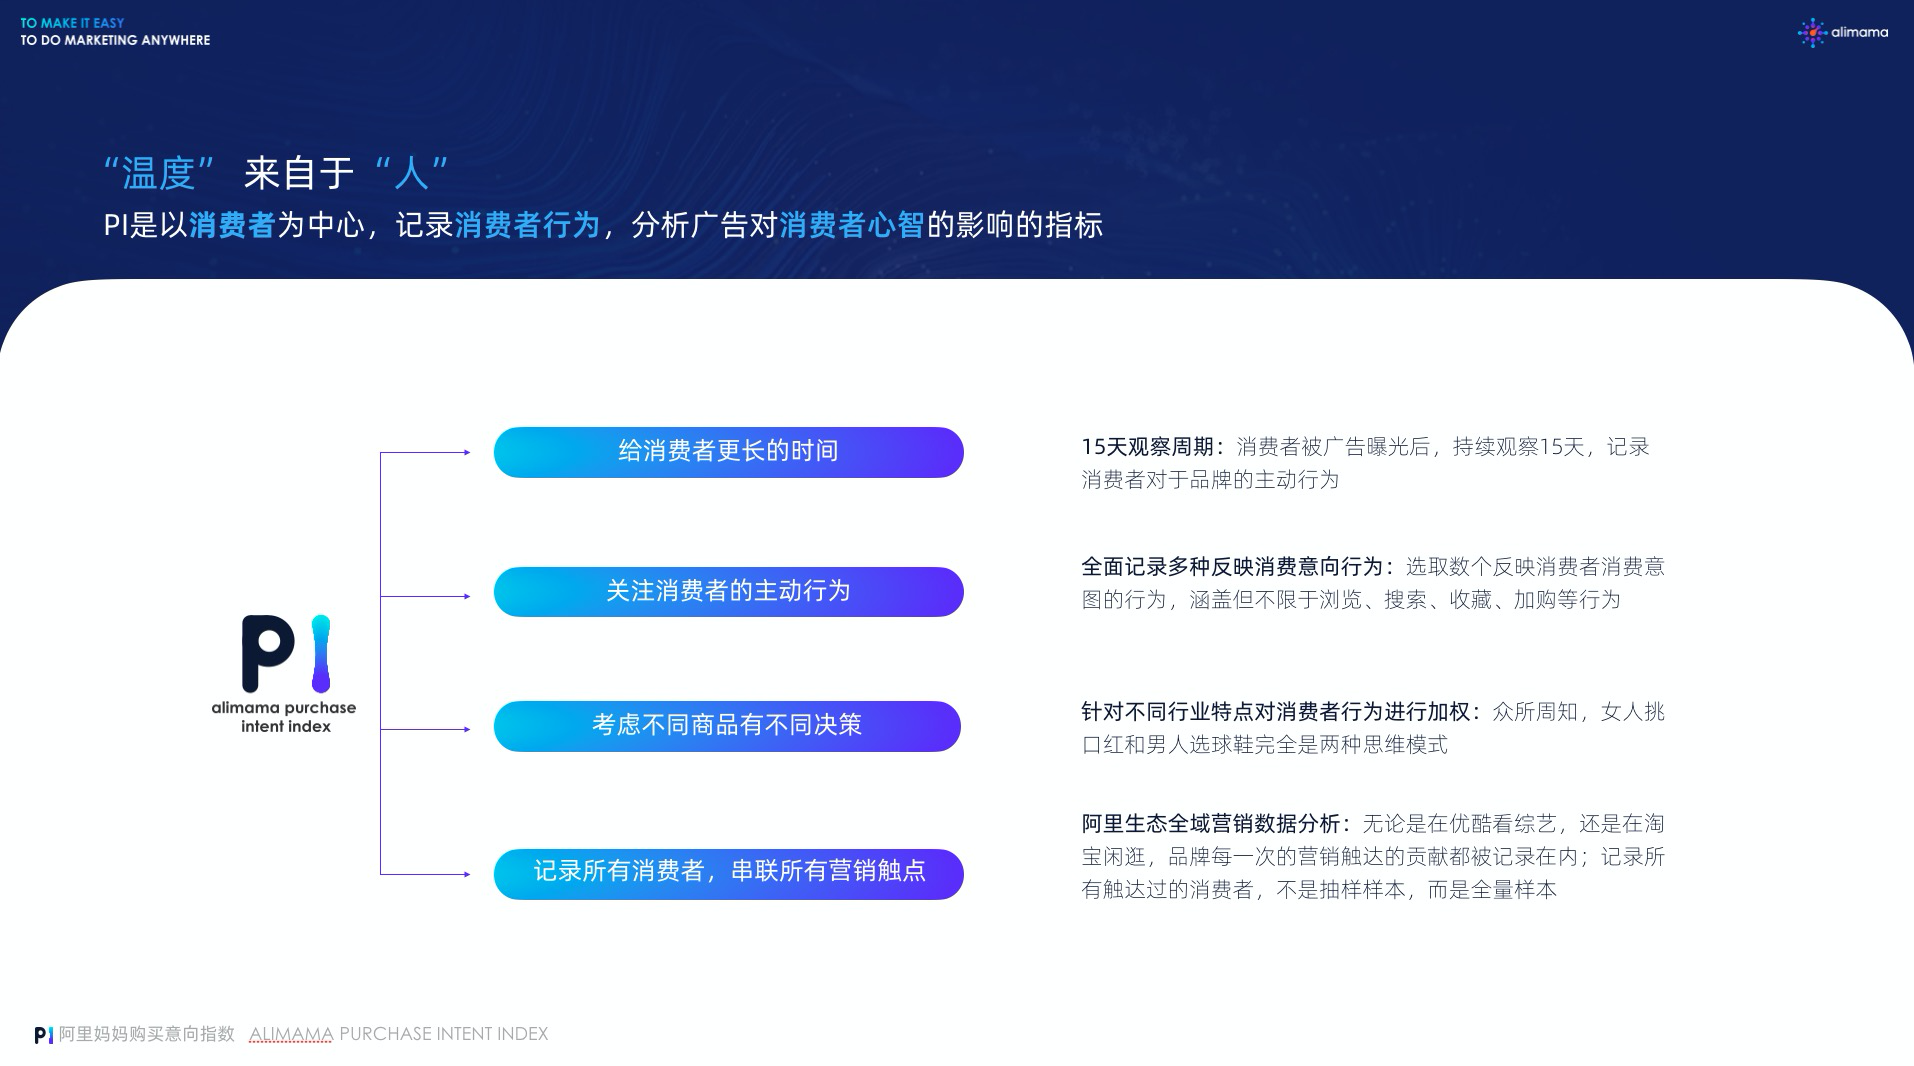1914x1066 pixels.
Task: Click the line 图的行为，涵盖但不限于浏览、搜索、收藏、加购等行为
Action: coord(1351,600)
